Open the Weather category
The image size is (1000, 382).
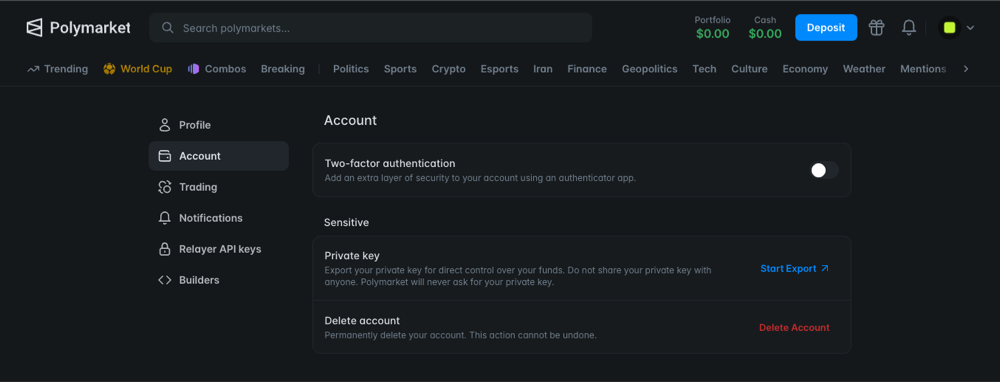[864, 69]
